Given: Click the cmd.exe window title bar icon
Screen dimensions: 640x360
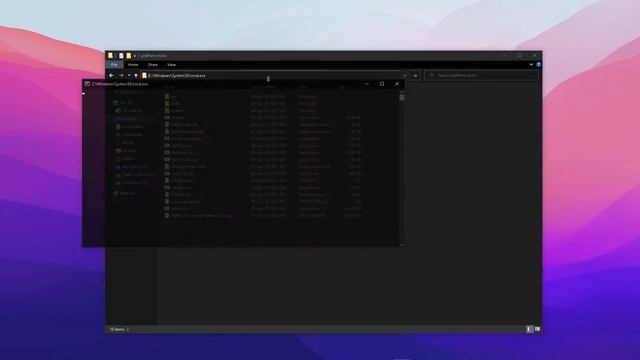Looking at the screenshot, I should coord(87,84).
